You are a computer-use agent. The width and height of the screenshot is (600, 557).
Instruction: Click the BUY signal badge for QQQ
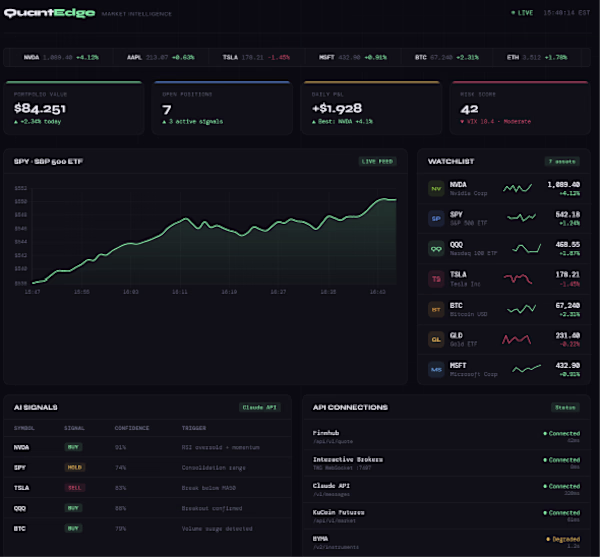click(73, 508)
